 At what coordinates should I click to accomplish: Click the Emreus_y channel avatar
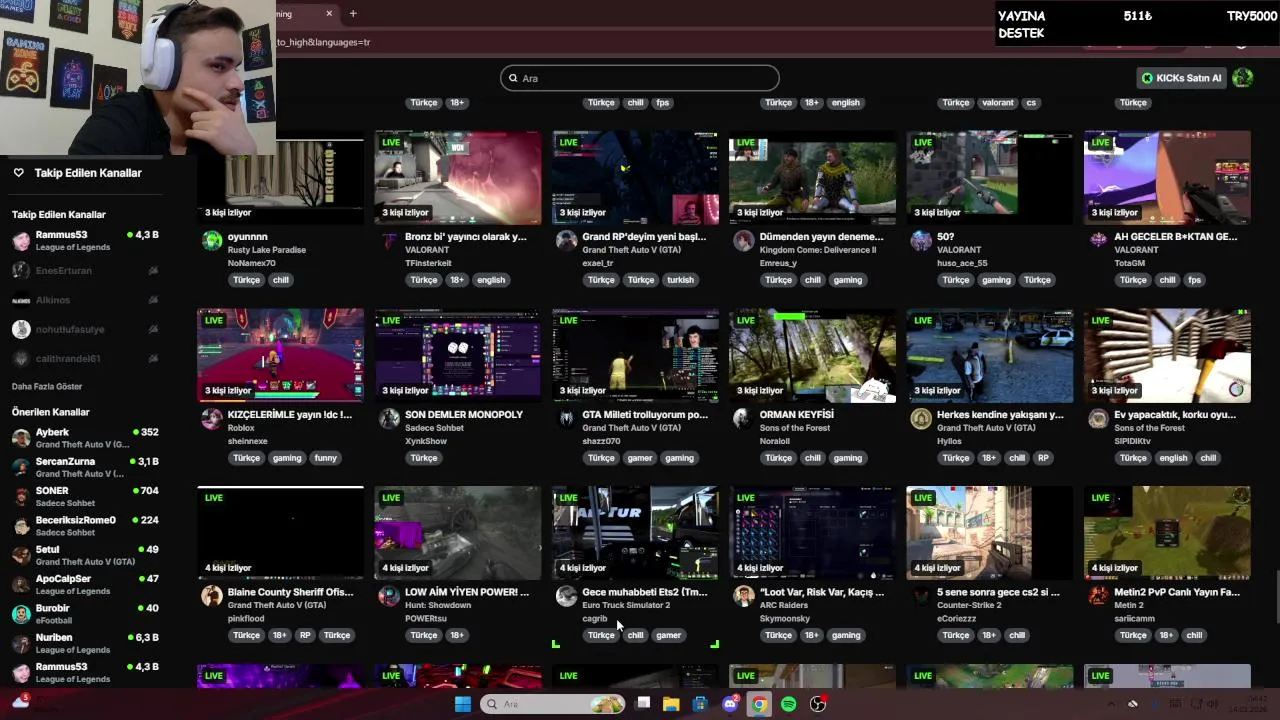coord(743,241)
